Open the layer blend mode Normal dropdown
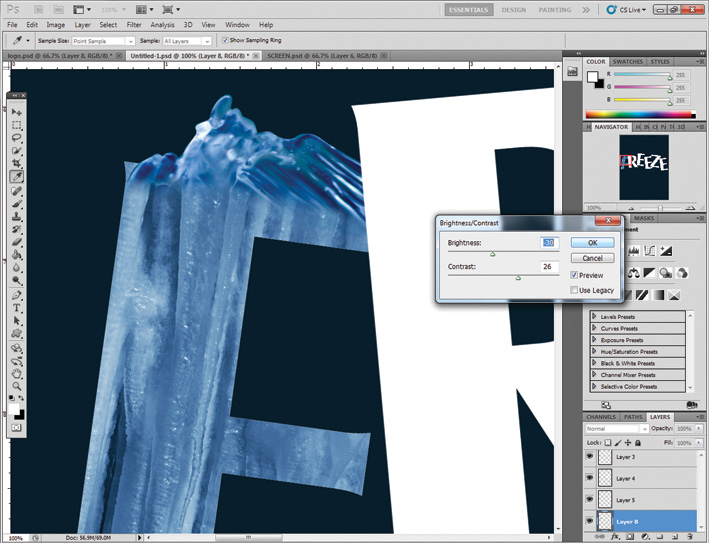The image size is (709, 543). pos(615,429)
